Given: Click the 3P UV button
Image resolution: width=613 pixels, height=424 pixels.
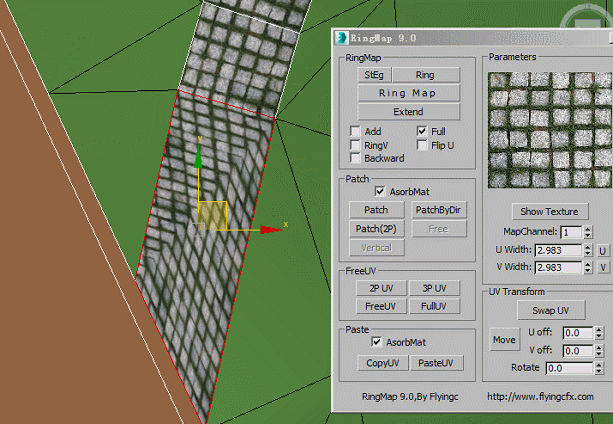Looking at the screenshot, I should point(434,288).
